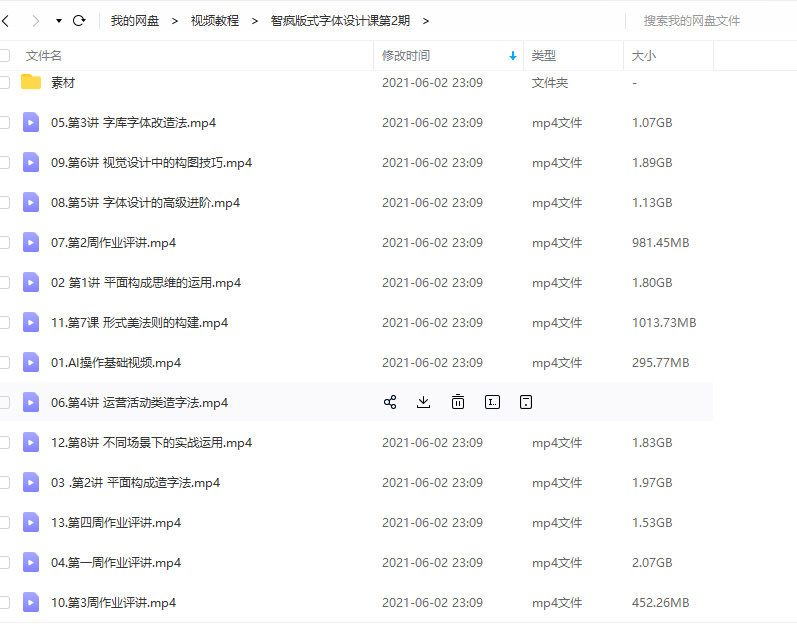
Task: Tick the checkbox for 05.第3讲 字库字体改造法.mp4
Action: [x=4, y=123]
